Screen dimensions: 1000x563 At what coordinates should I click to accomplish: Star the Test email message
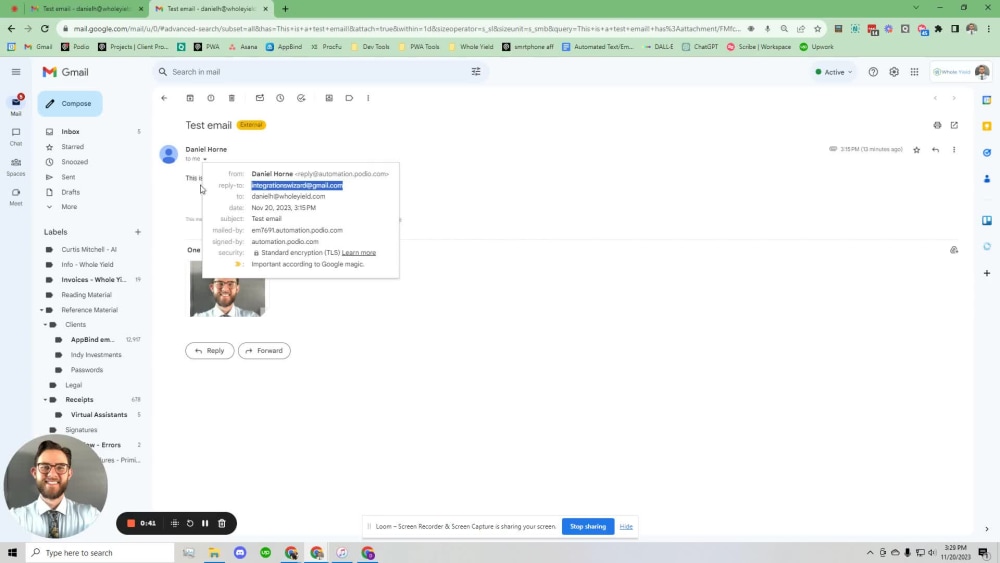[x=916, y=150]
